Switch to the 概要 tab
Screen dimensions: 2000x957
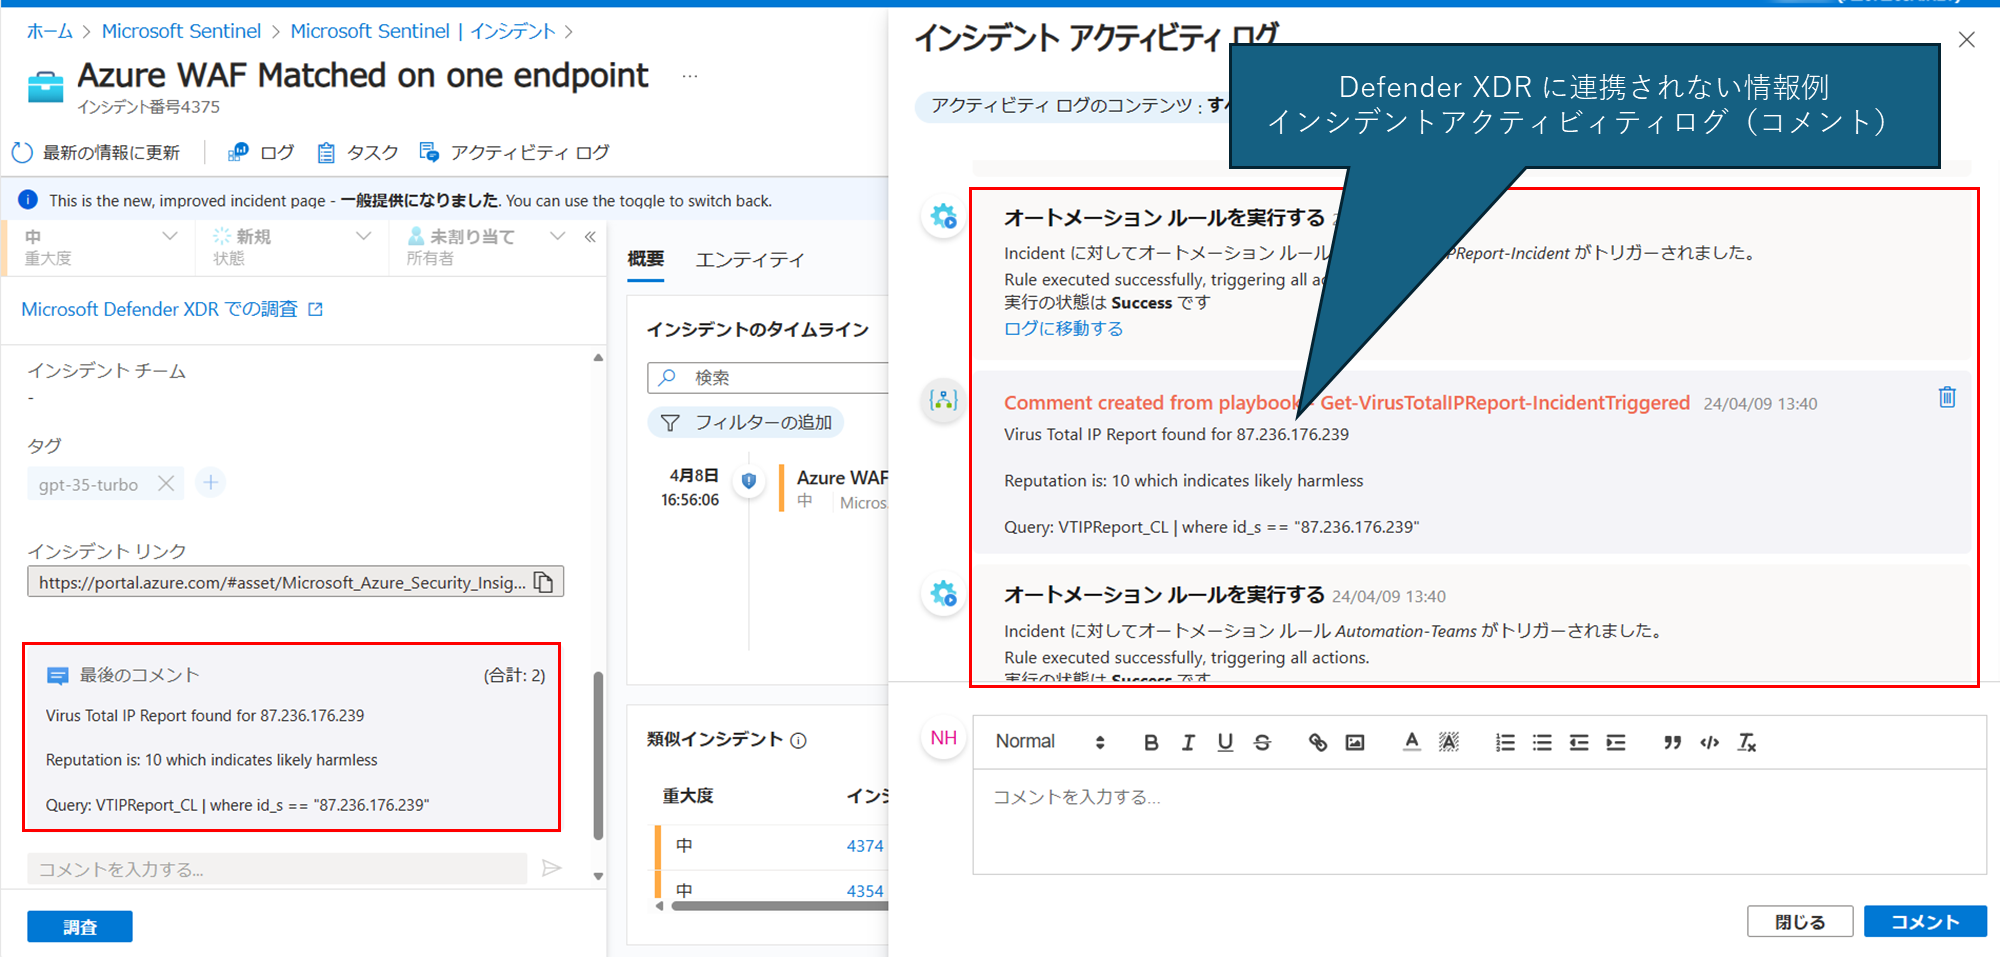tap(645, 260)
